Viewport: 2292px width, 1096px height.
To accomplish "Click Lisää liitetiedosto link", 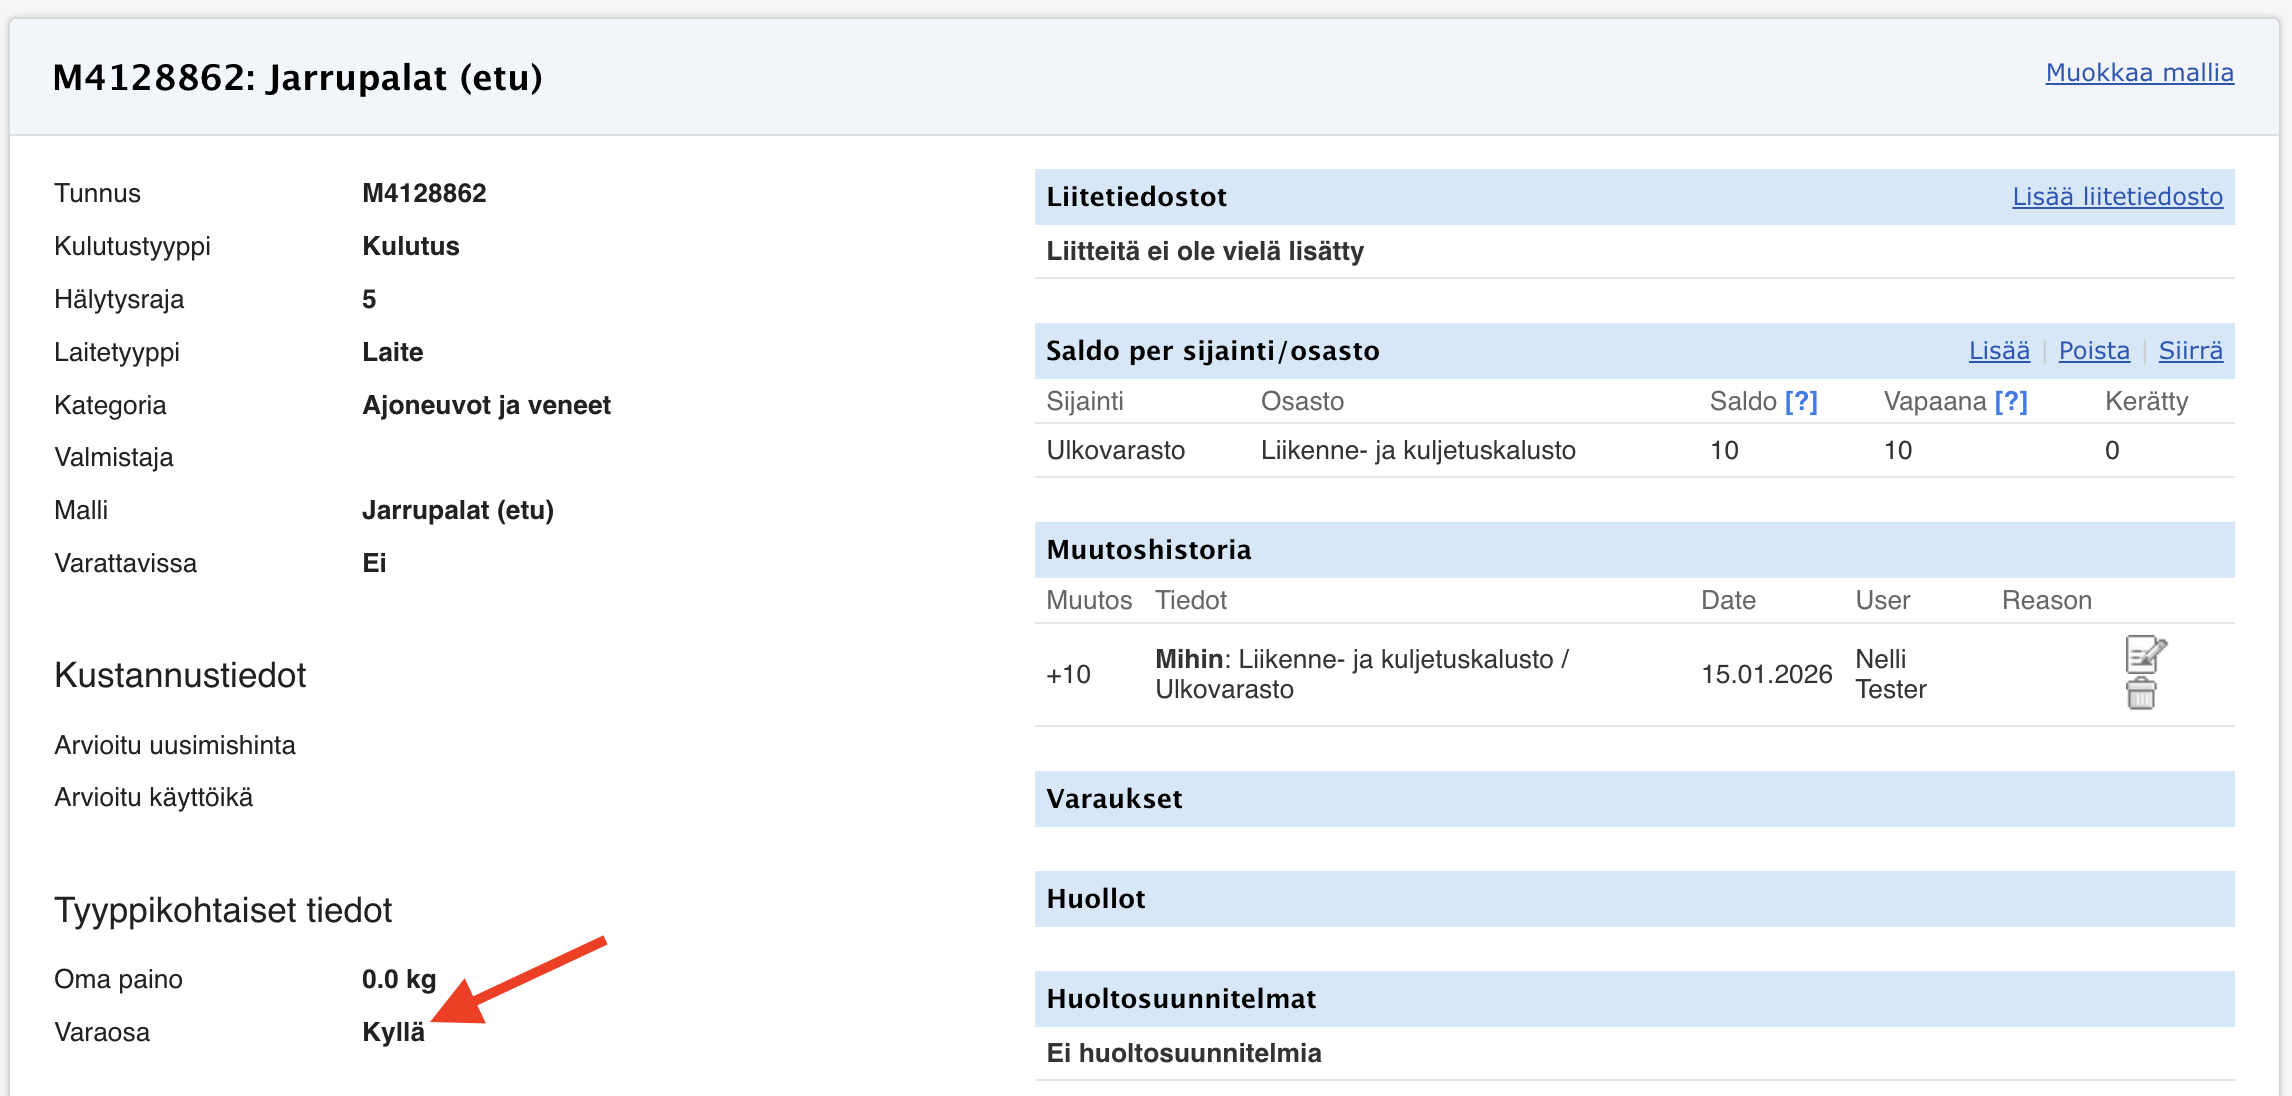I will click(x=2117, y=196).
